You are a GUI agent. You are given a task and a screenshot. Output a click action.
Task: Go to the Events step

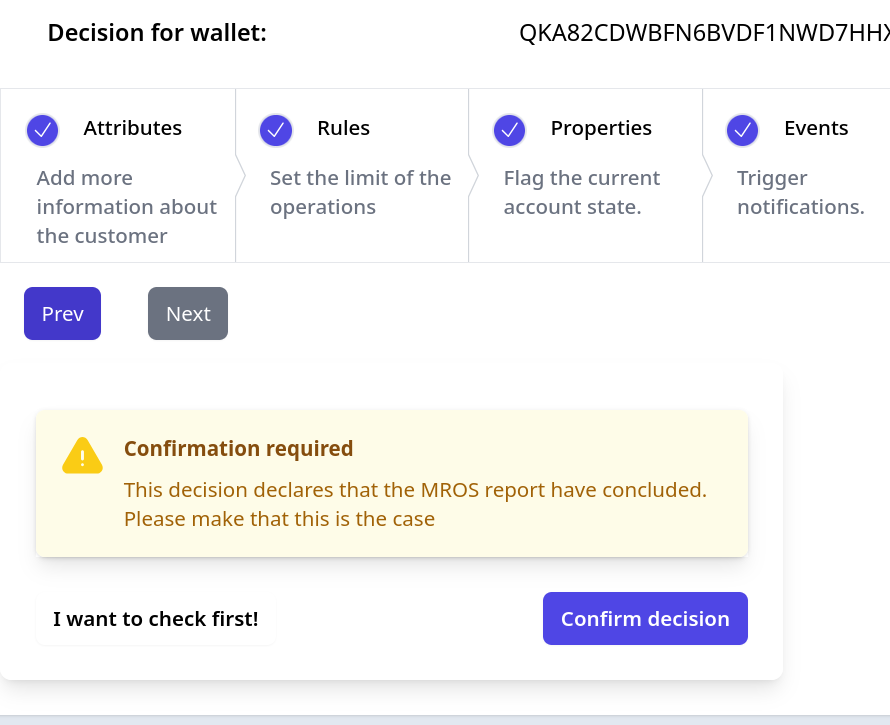(796, 175)
